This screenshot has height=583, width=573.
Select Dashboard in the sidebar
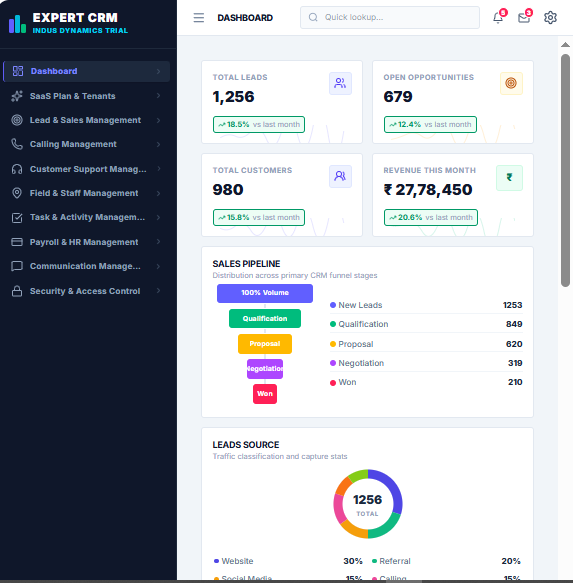(86, 71)
